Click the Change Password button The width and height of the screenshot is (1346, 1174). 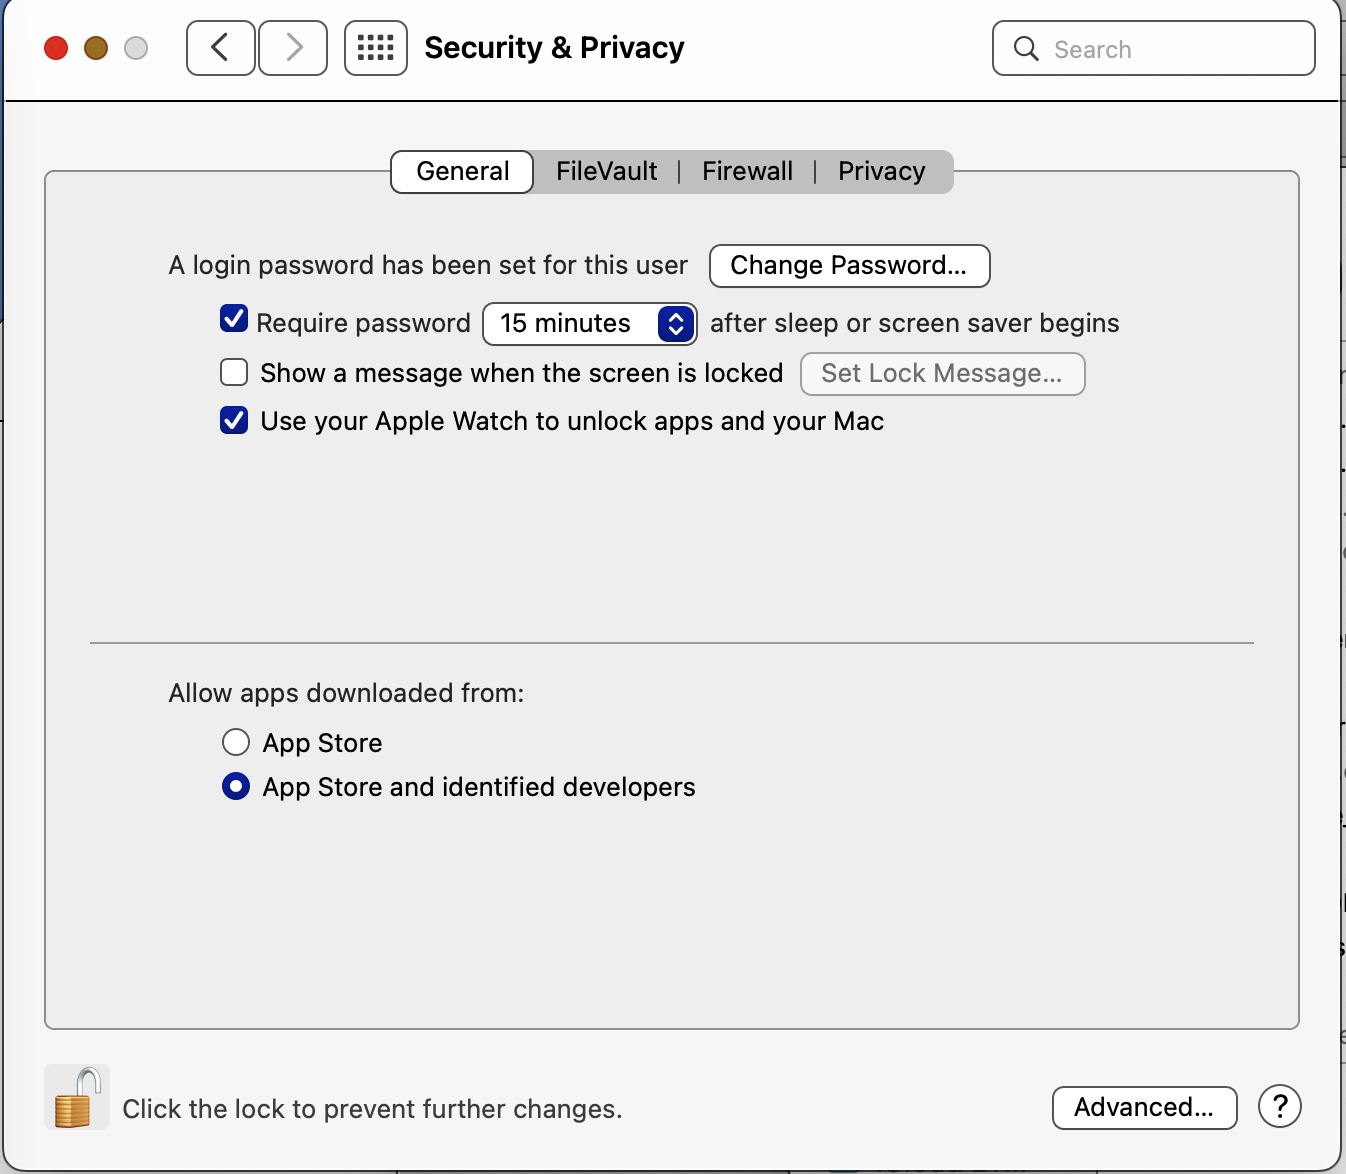pyautogui.click(x=849, y=266)
